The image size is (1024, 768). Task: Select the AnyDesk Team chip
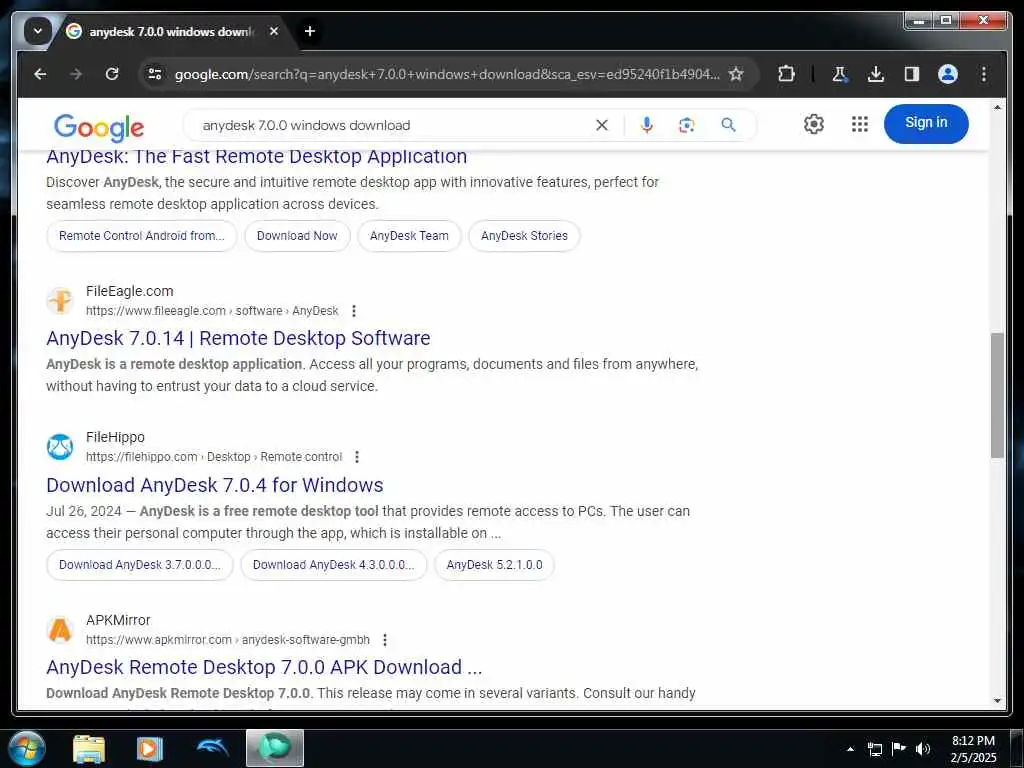coord(409,236)
